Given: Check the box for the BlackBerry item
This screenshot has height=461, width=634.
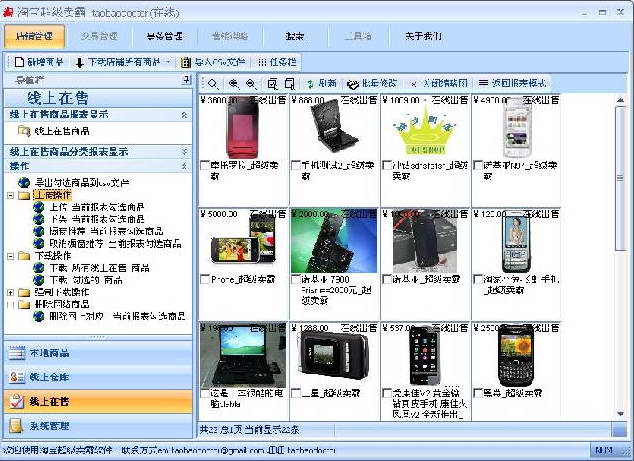Looking at the screenshot, I should pyautogui.click(x=478, y=393).
